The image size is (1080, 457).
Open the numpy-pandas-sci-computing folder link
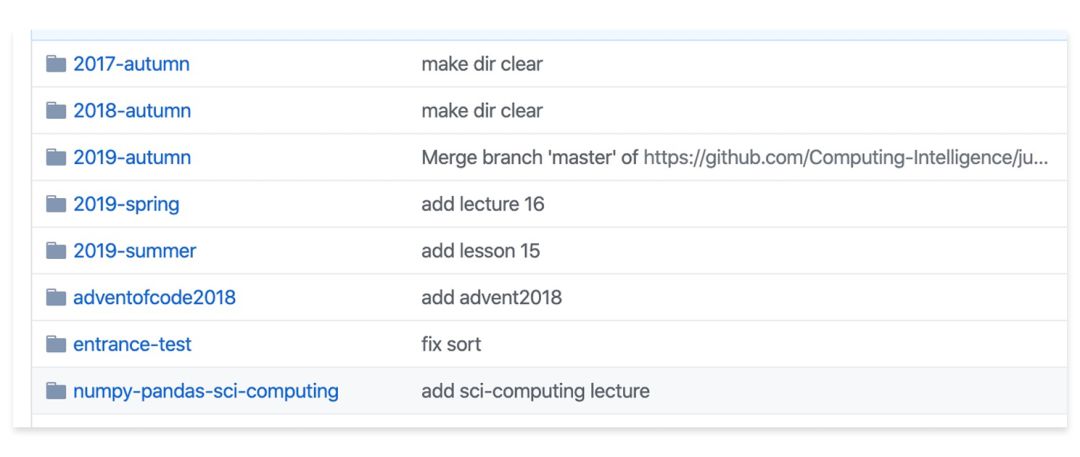205,391
